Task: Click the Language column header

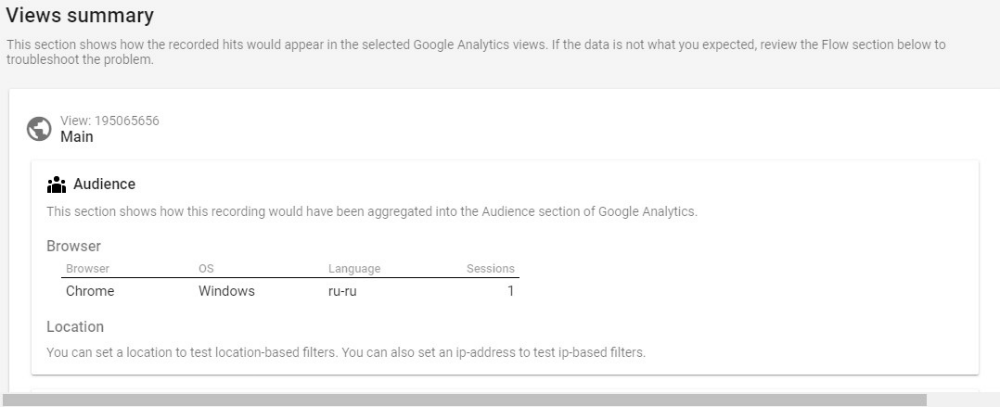Action: tap(355, 269)
